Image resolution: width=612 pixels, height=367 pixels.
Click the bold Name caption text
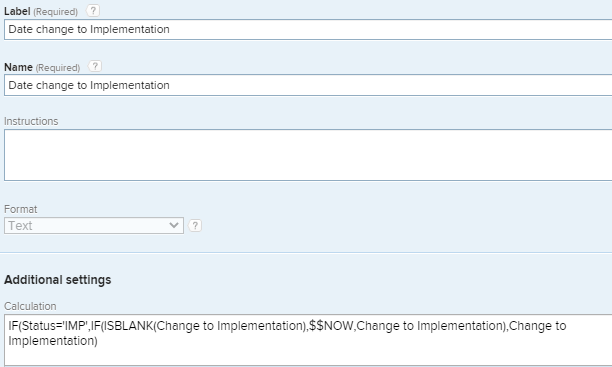click(18, 67)
